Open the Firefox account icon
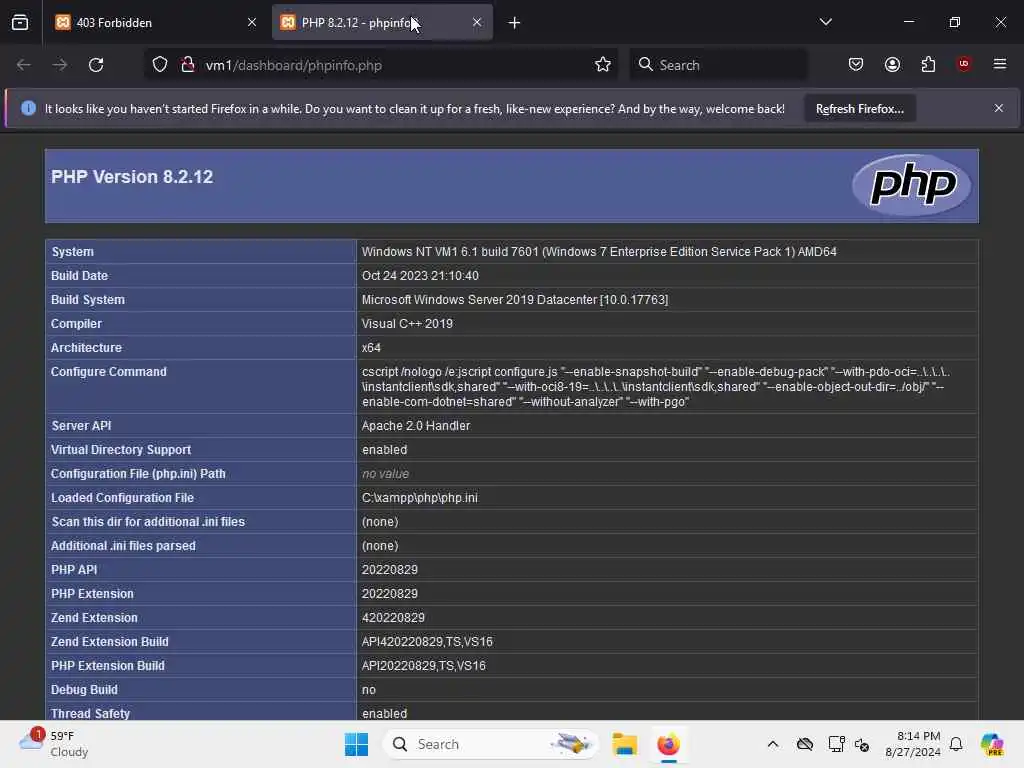The image size is (1024, 768). point(892,64)
